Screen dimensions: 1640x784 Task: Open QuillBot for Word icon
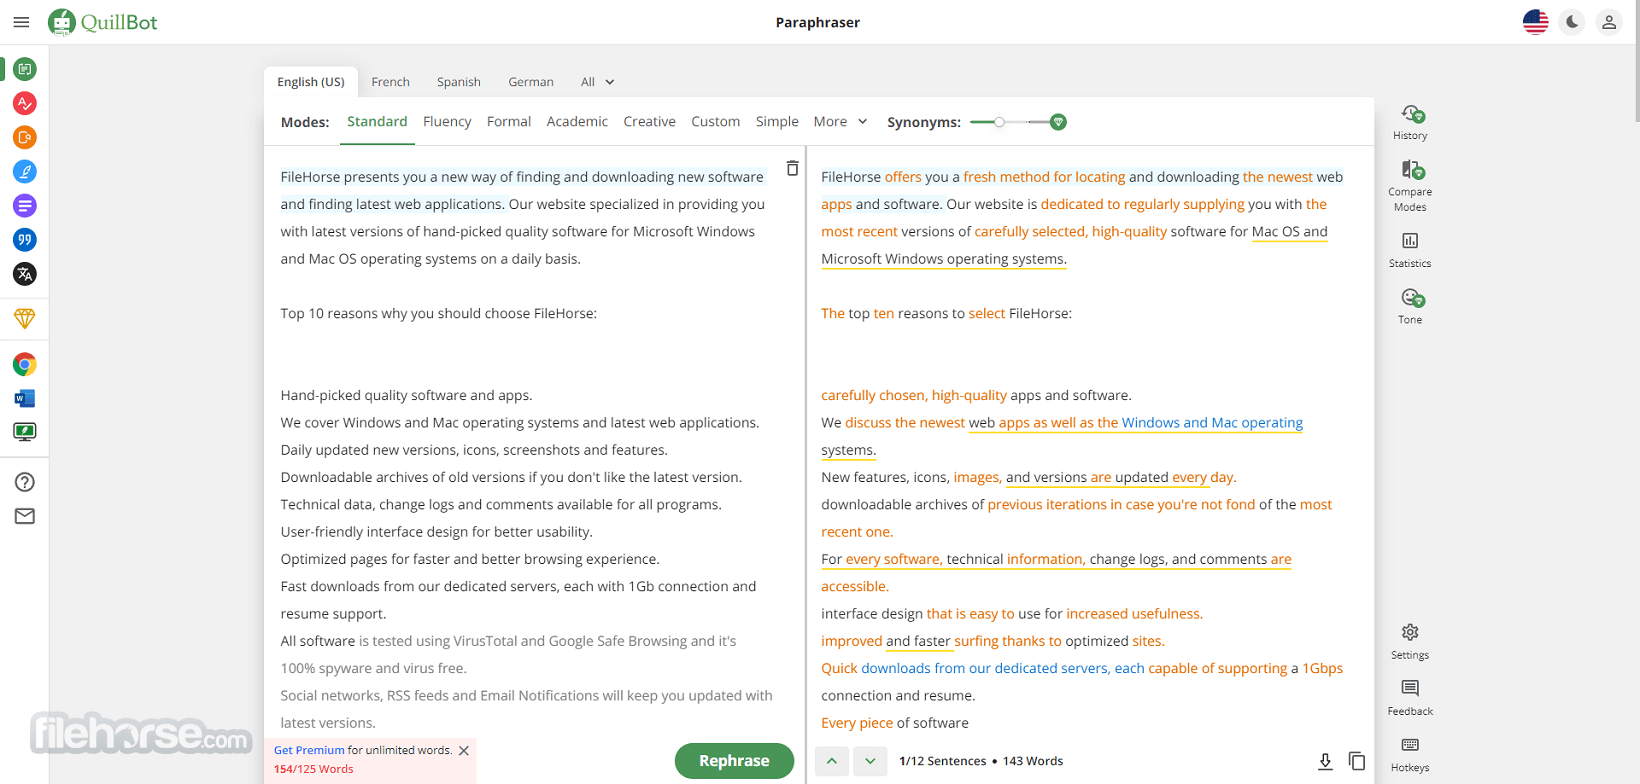[x=25, y=398]
